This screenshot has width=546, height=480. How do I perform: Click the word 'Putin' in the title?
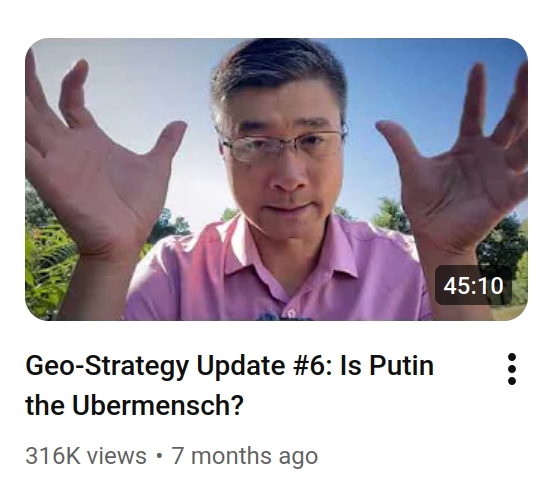401,366
